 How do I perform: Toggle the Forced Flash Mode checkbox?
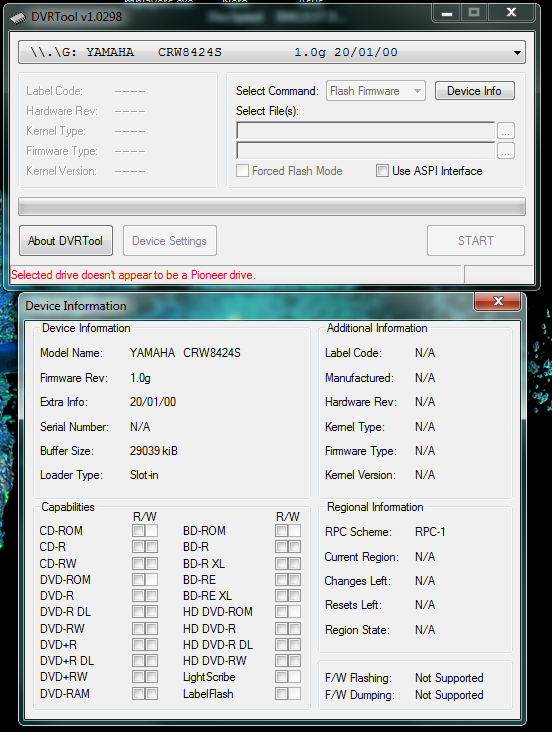[242, 171]
